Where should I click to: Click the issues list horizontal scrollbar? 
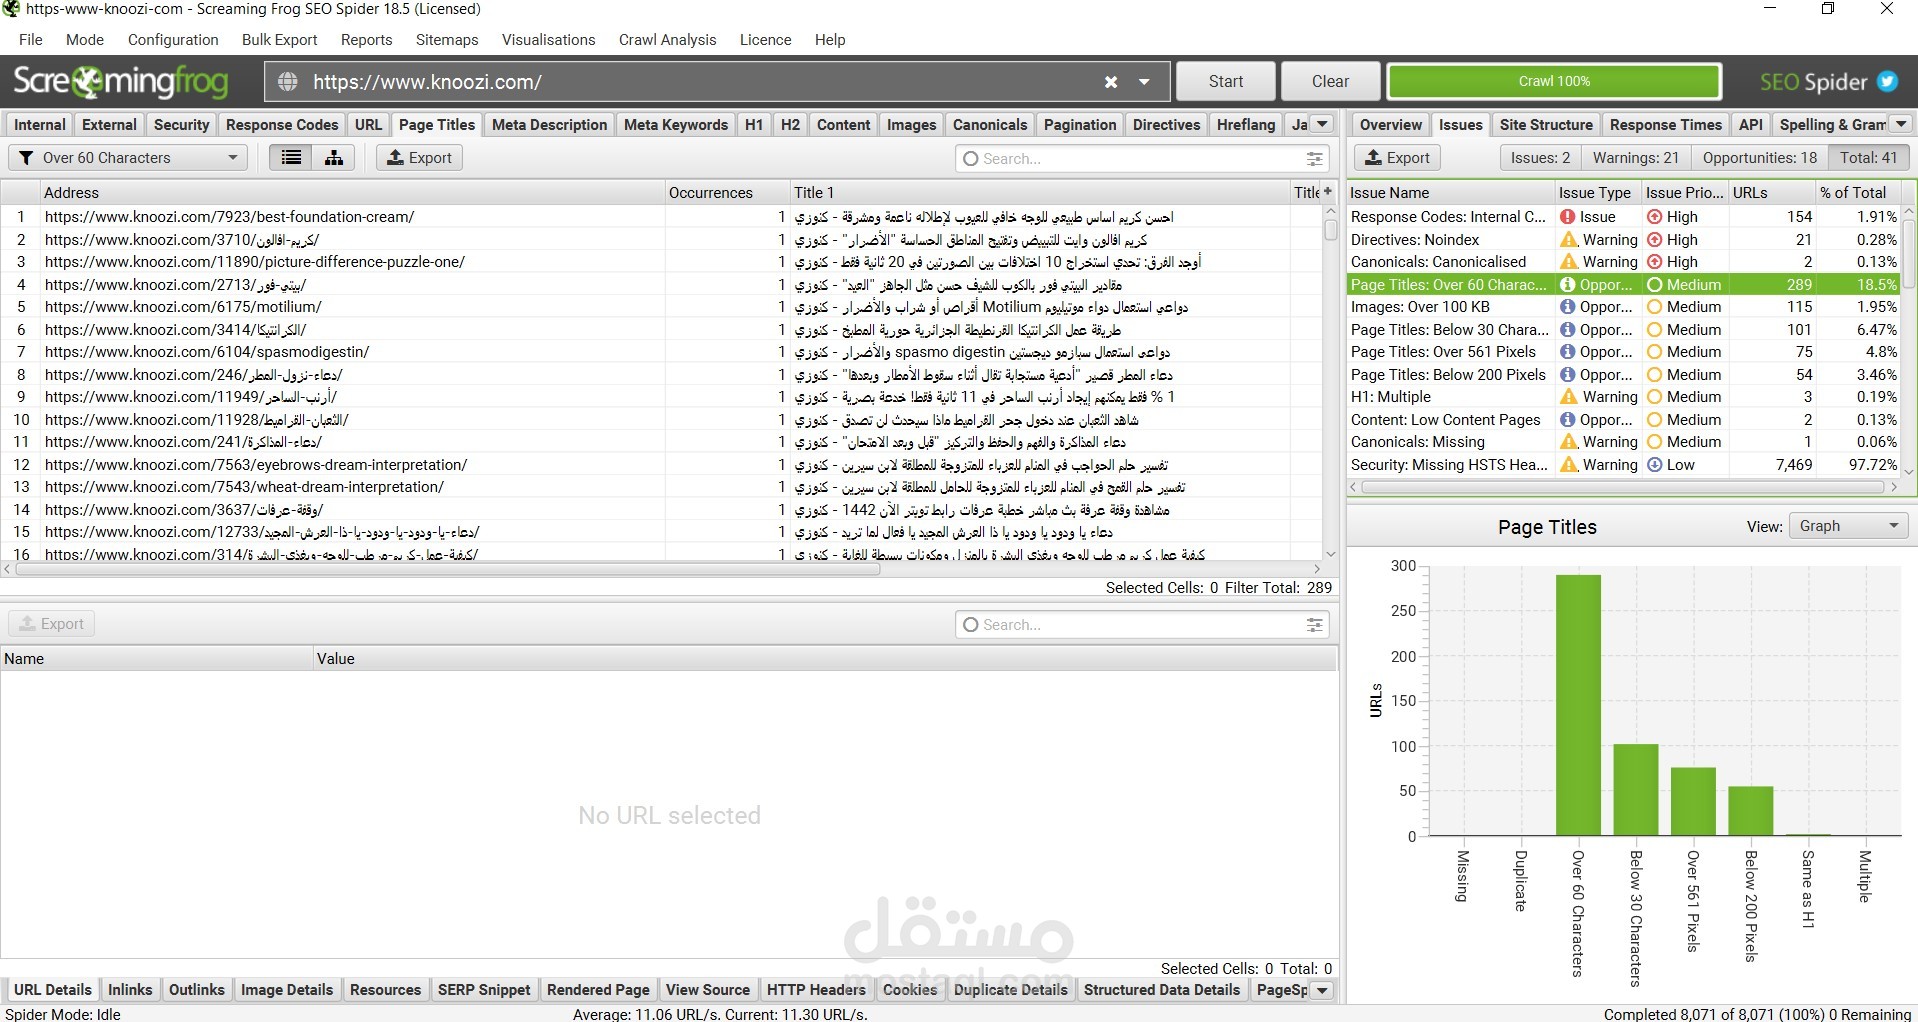1622,487
